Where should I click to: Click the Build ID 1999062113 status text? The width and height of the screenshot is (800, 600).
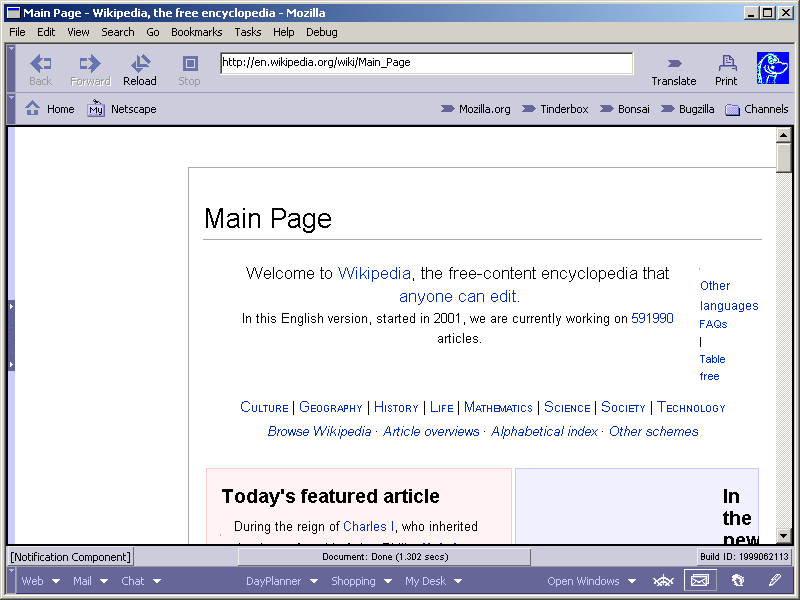(744, 557)
